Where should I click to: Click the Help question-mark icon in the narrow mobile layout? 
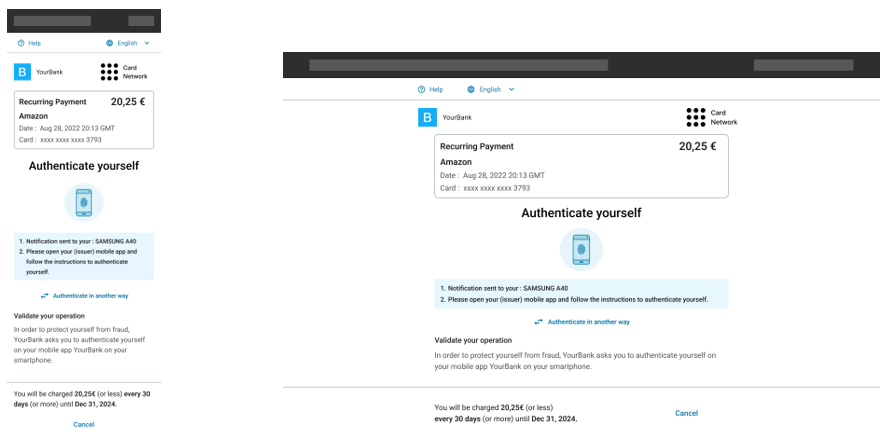coord(21,43)
